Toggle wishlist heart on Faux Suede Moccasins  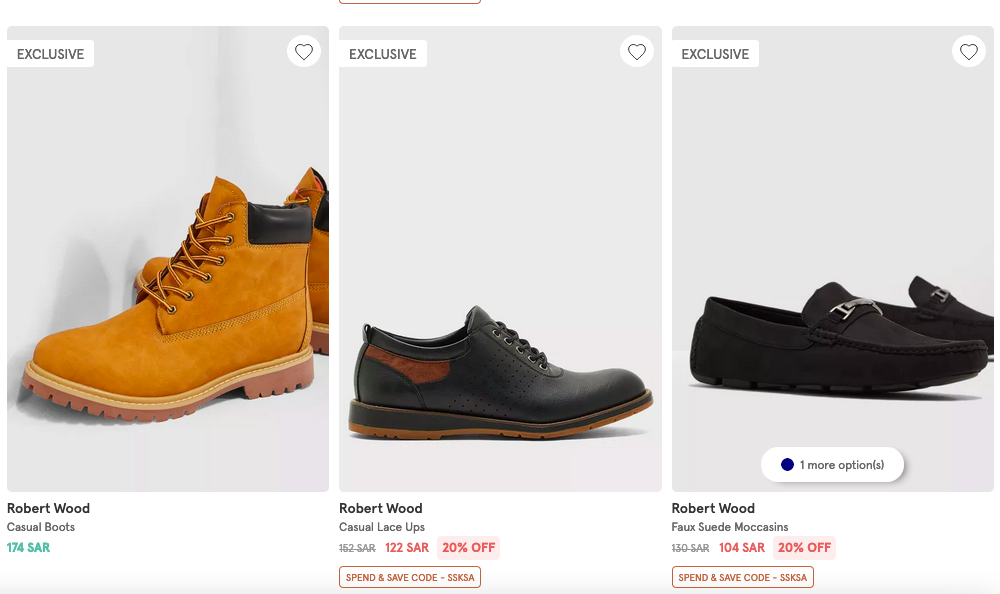coord(968,51)
